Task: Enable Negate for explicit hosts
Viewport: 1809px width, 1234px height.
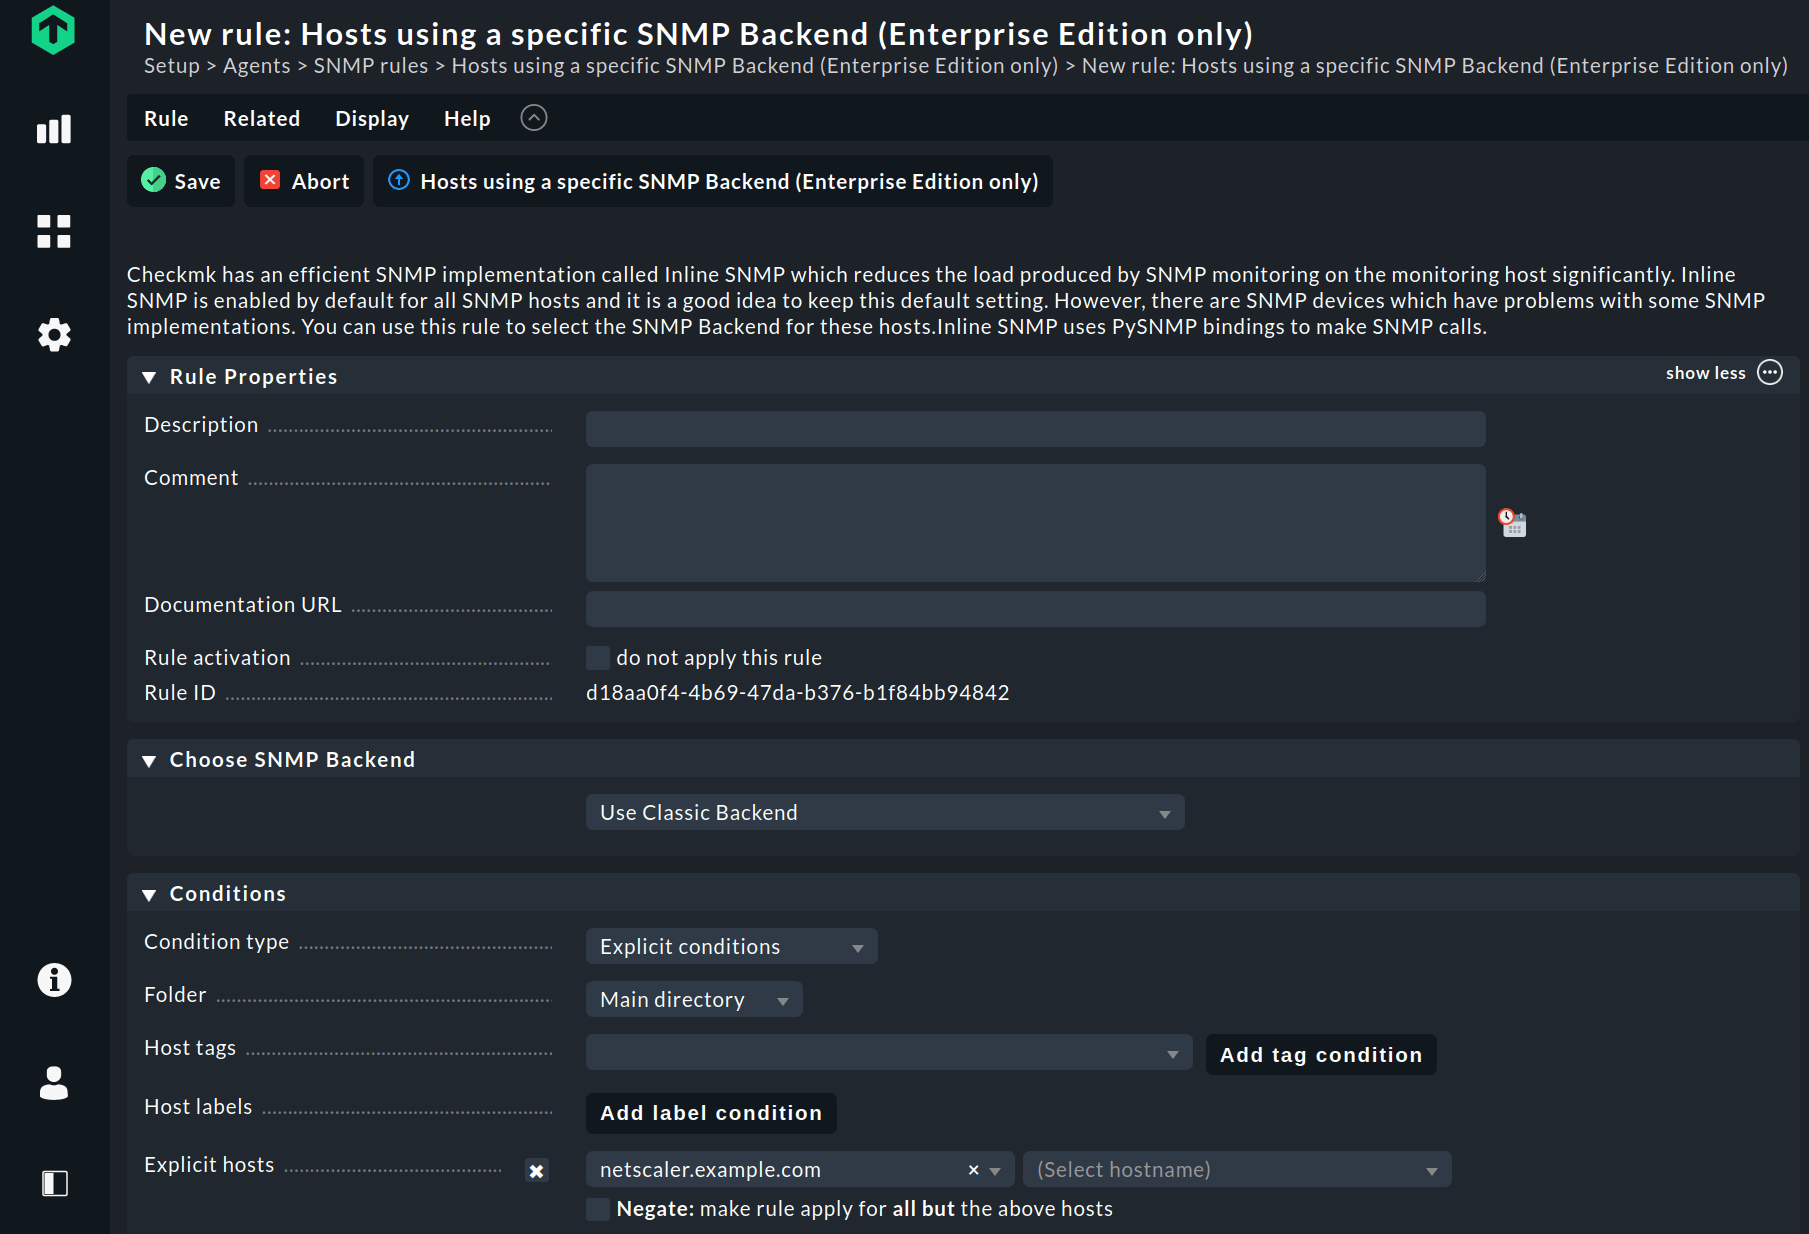Action: (598, 1208)
